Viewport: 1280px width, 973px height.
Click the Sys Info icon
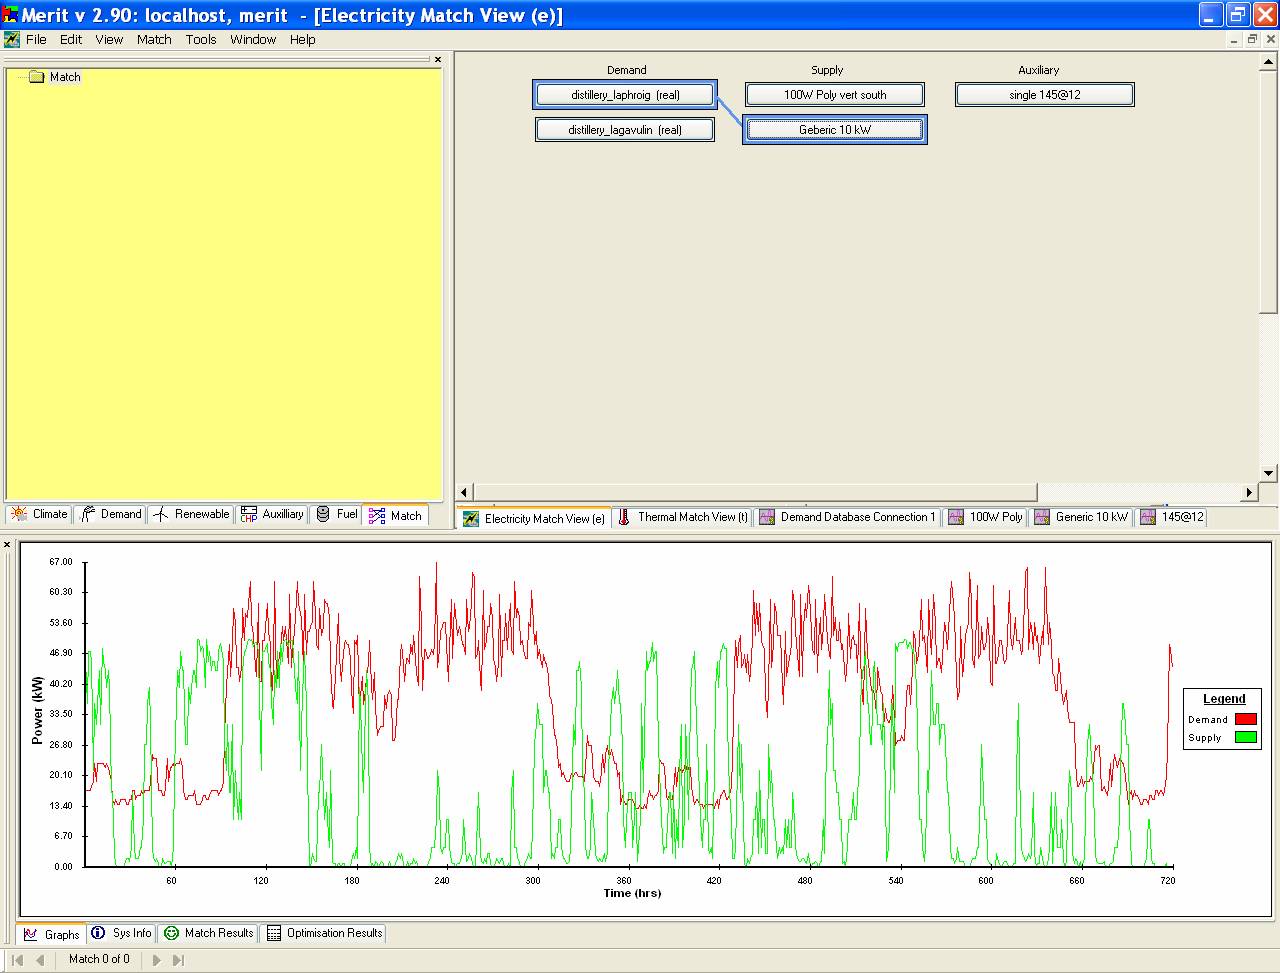(98, 933)
